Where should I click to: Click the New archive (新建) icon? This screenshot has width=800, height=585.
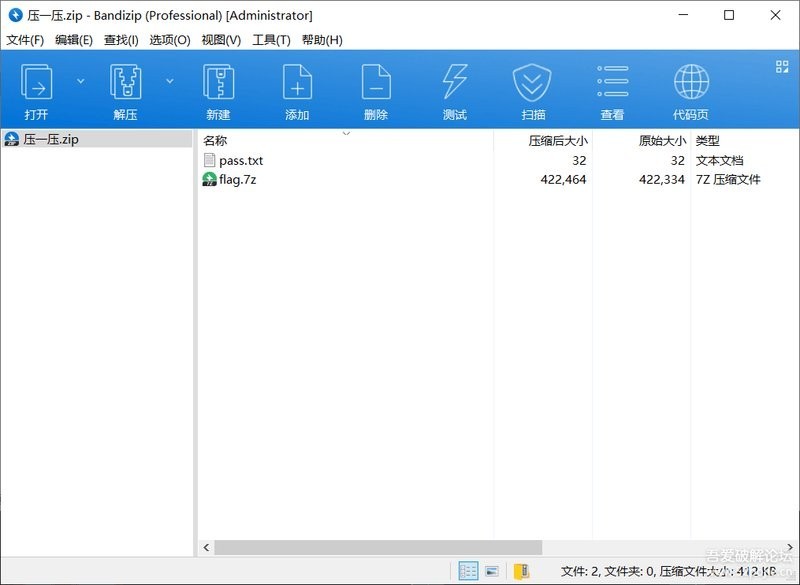point(218,82)
